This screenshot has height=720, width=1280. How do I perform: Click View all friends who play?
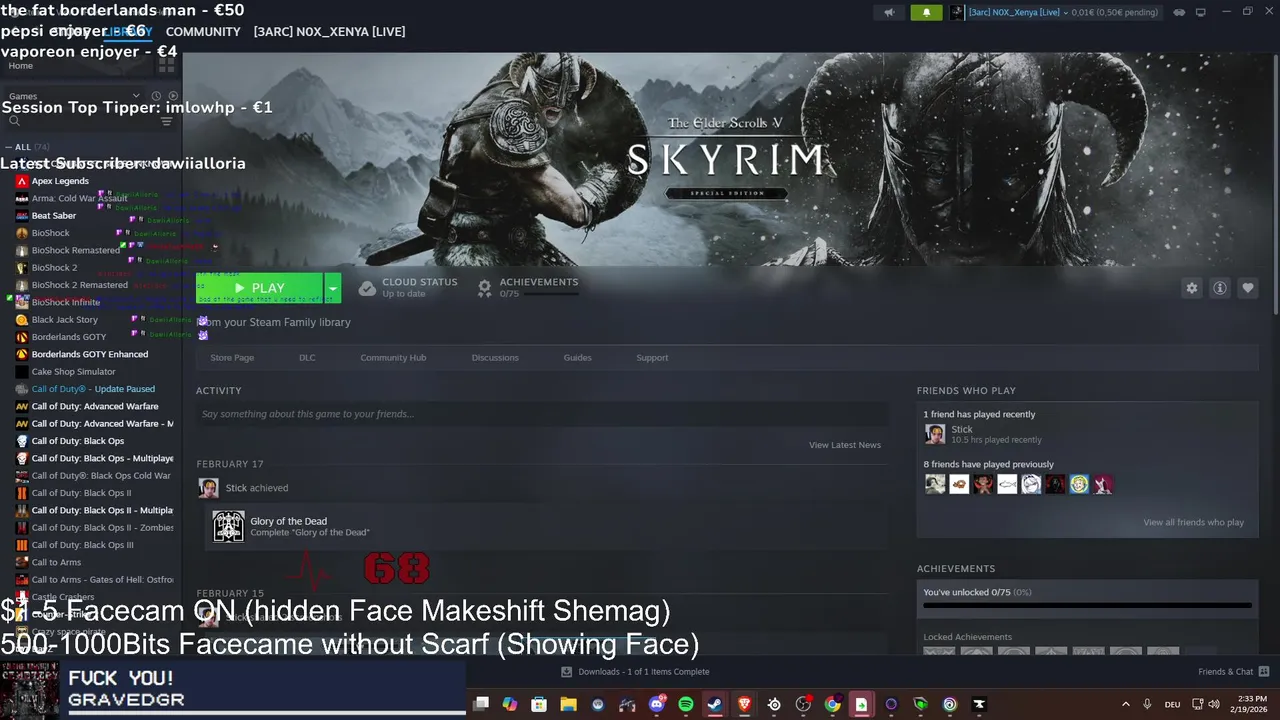click(x=1194, y=522)
